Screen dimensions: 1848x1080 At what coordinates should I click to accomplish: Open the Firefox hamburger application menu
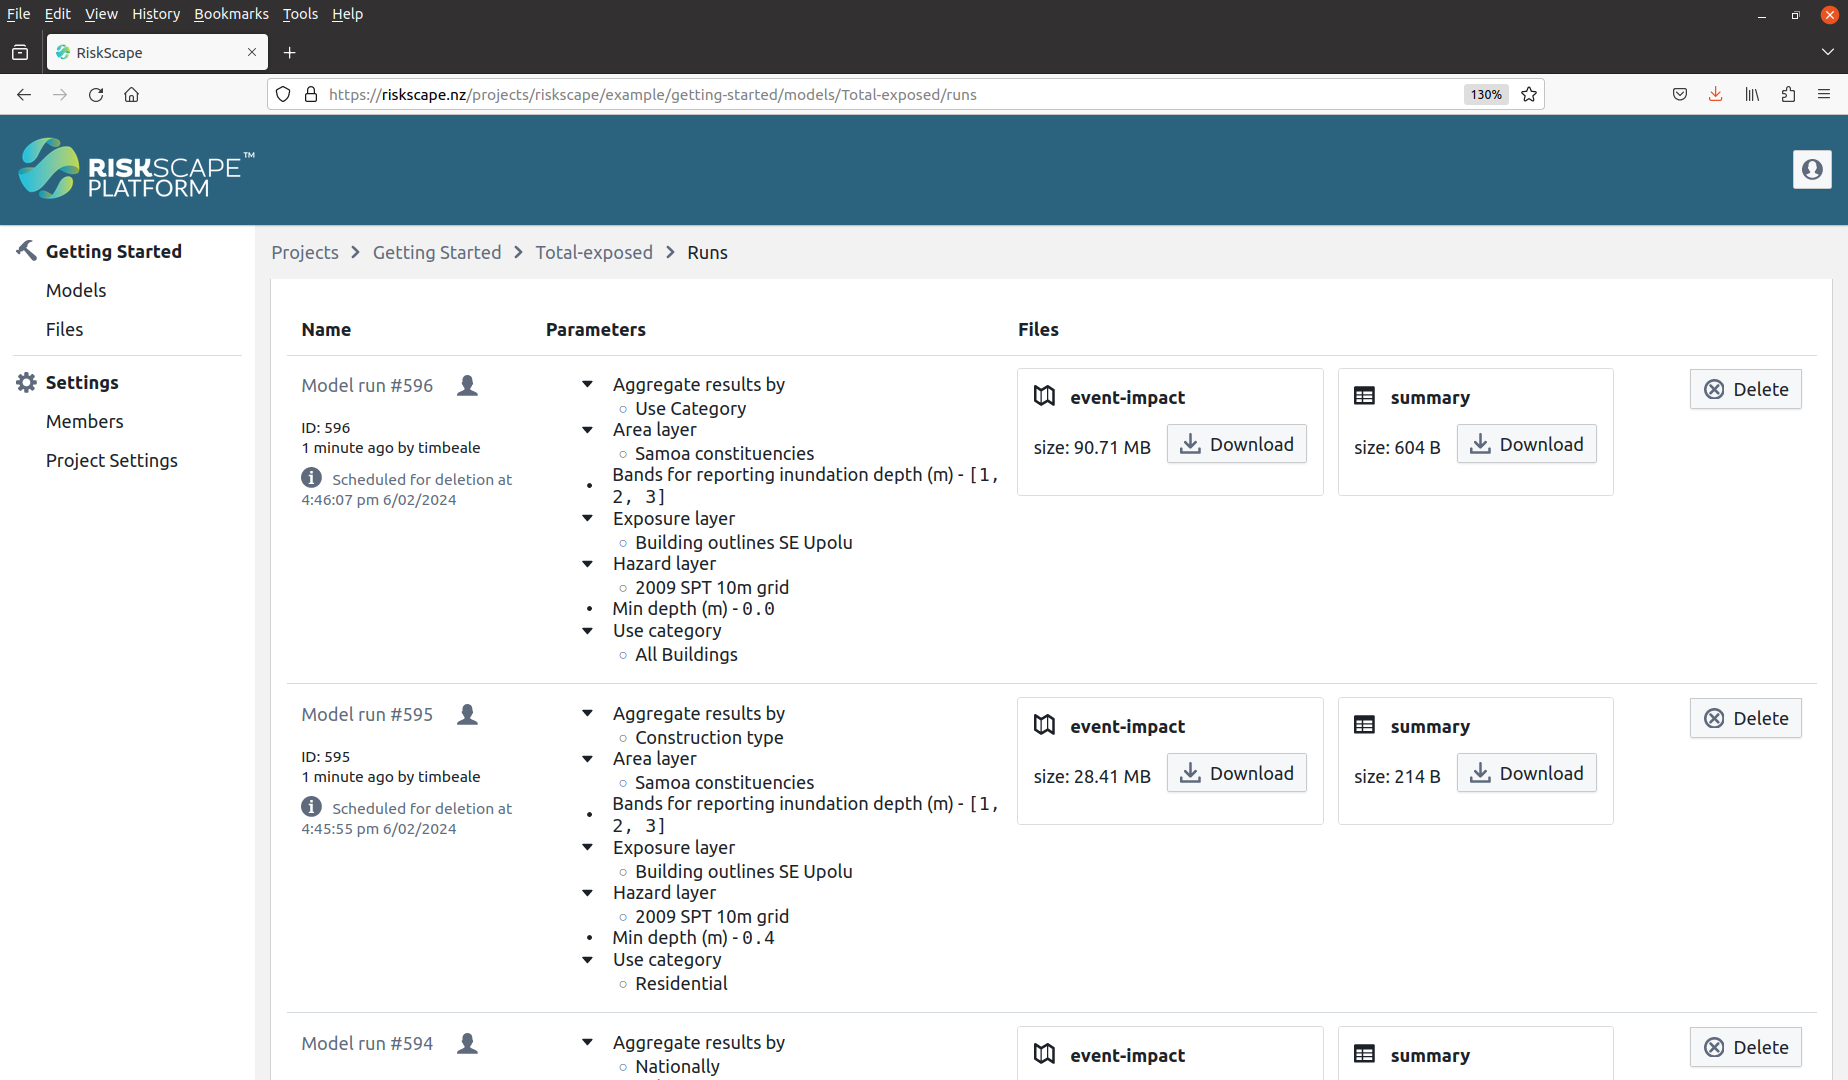(x=1824, y=94)
